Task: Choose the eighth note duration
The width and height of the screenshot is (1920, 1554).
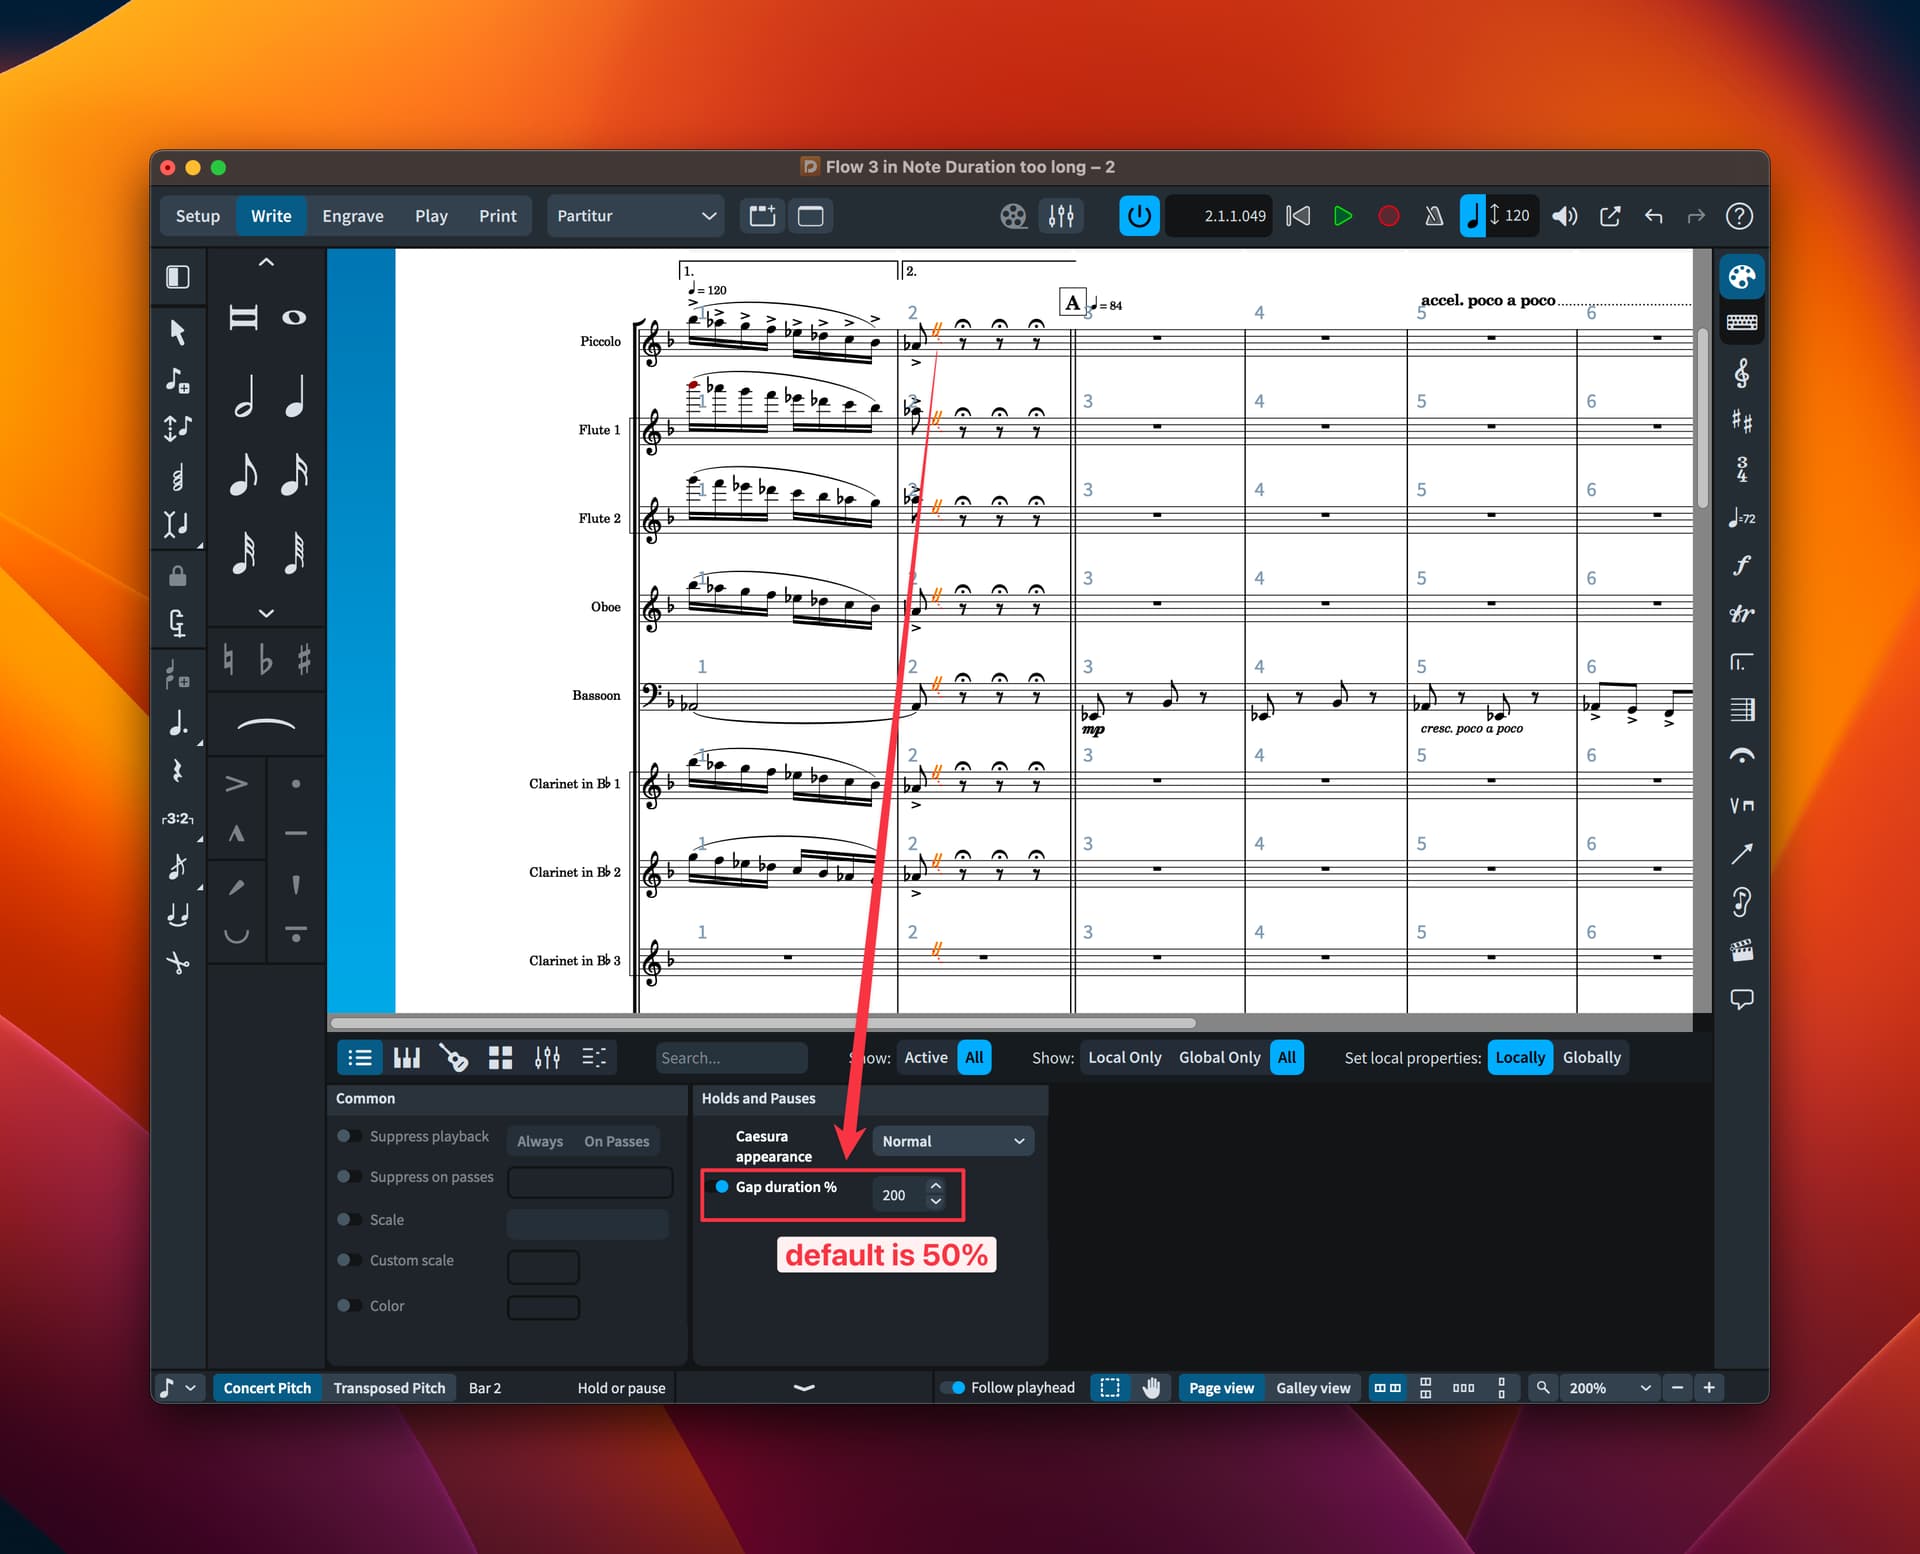Action: (x=244, y=474)
